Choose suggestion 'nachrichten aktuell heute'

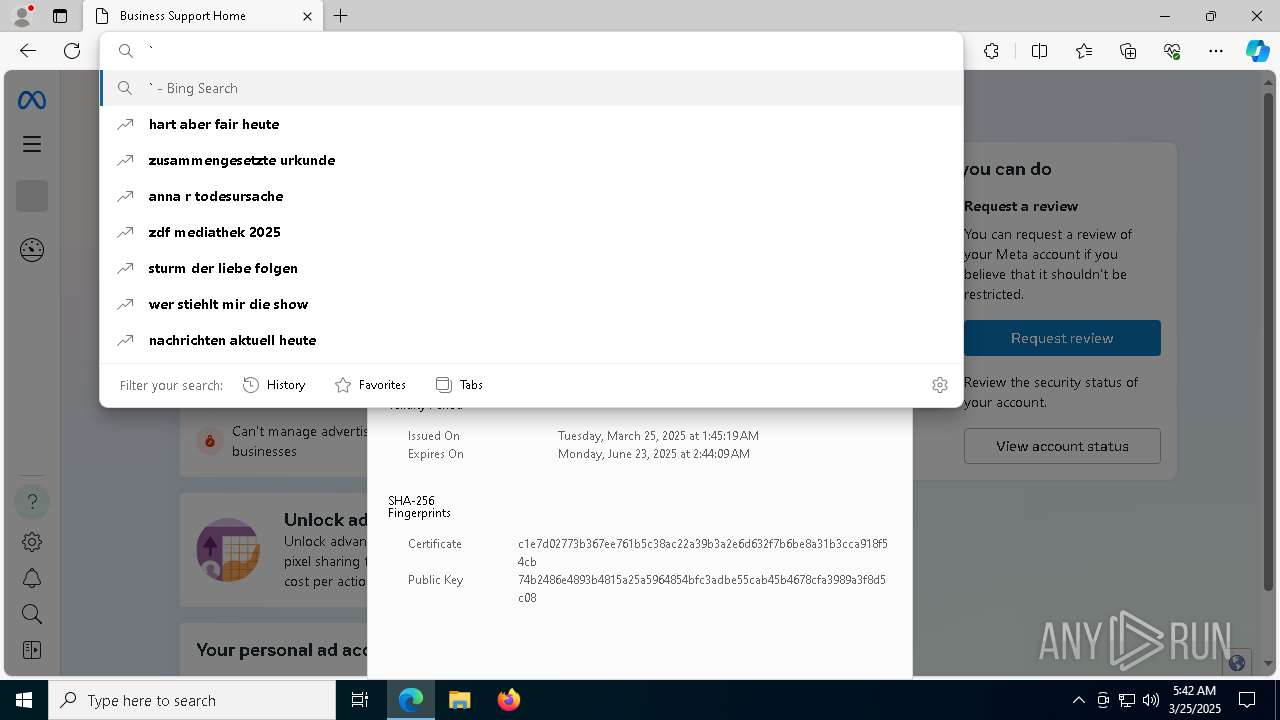tap(531, 340)
